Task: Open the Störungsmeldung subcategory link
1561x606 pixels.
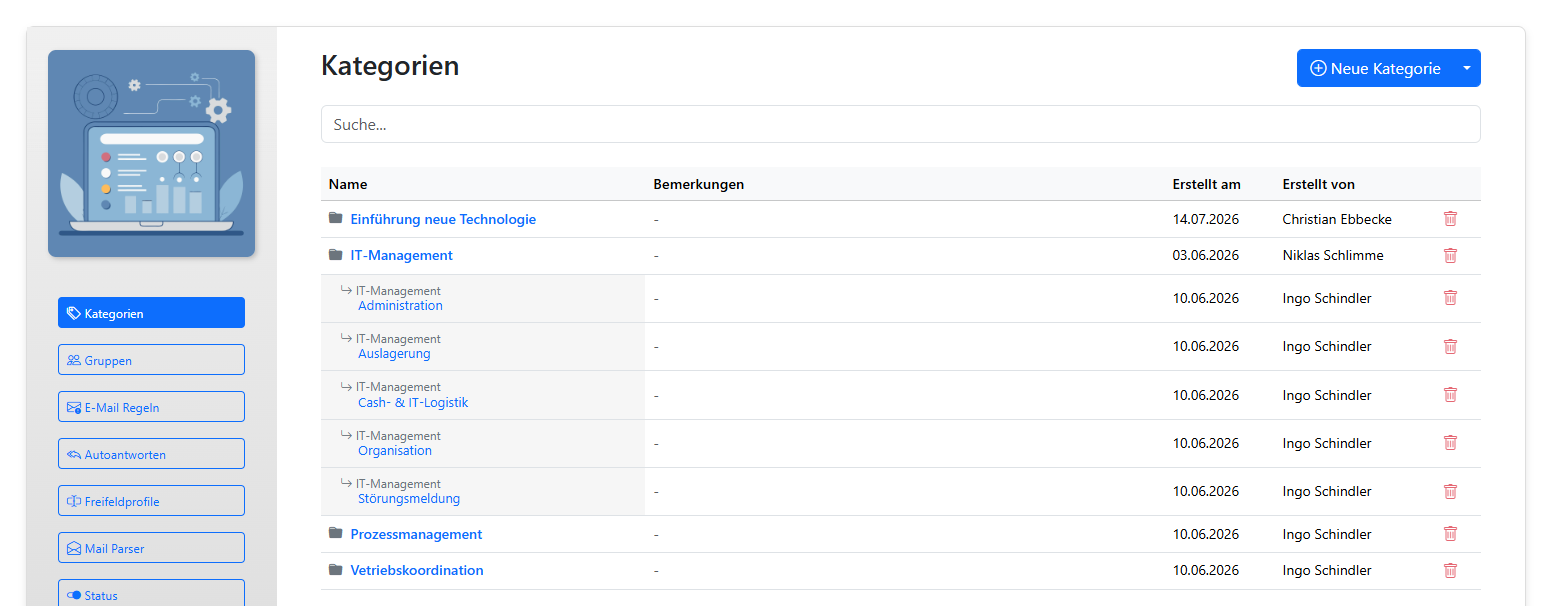Action: [409, 498]
